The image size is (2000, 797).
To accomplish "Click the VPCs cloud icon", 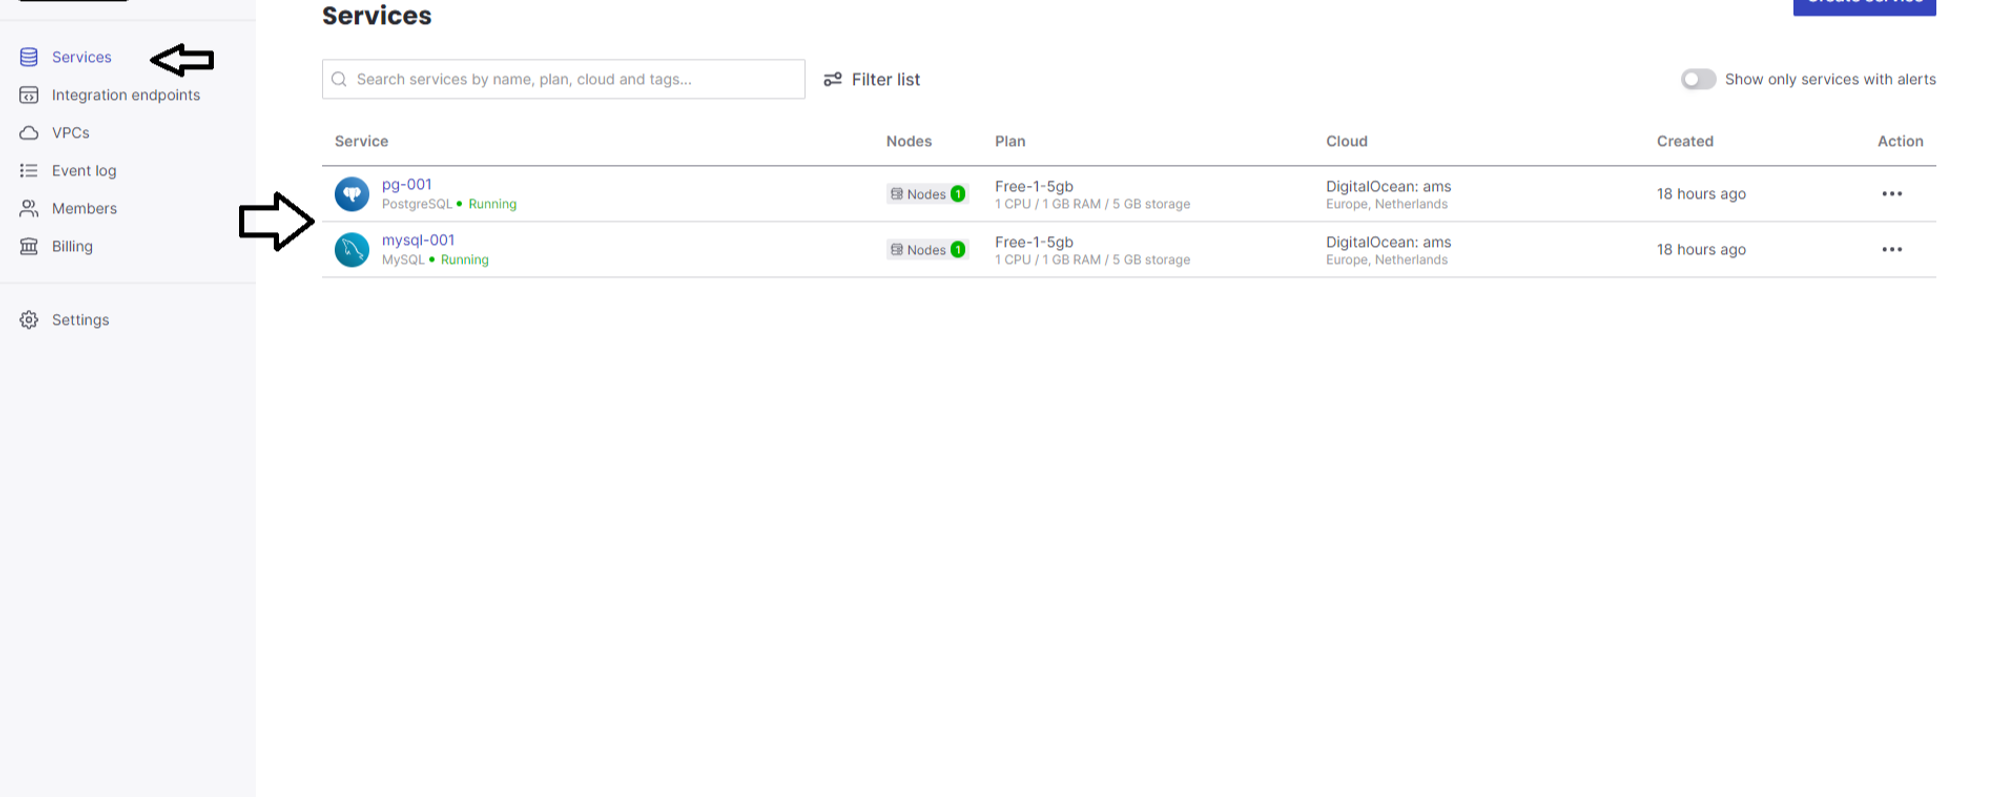I will (29, 133).
